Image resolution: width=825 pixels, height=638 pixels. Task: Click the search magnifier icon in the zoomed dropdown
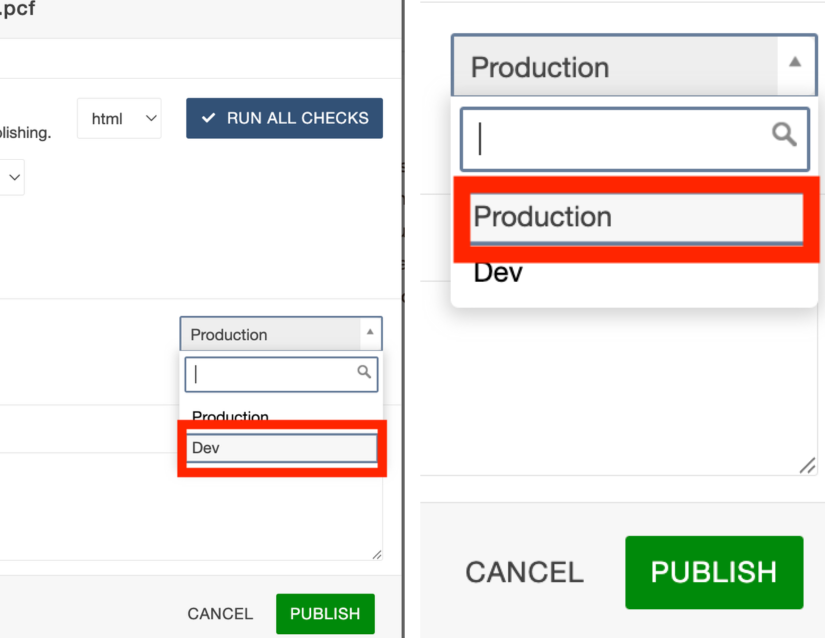point(784,134)
